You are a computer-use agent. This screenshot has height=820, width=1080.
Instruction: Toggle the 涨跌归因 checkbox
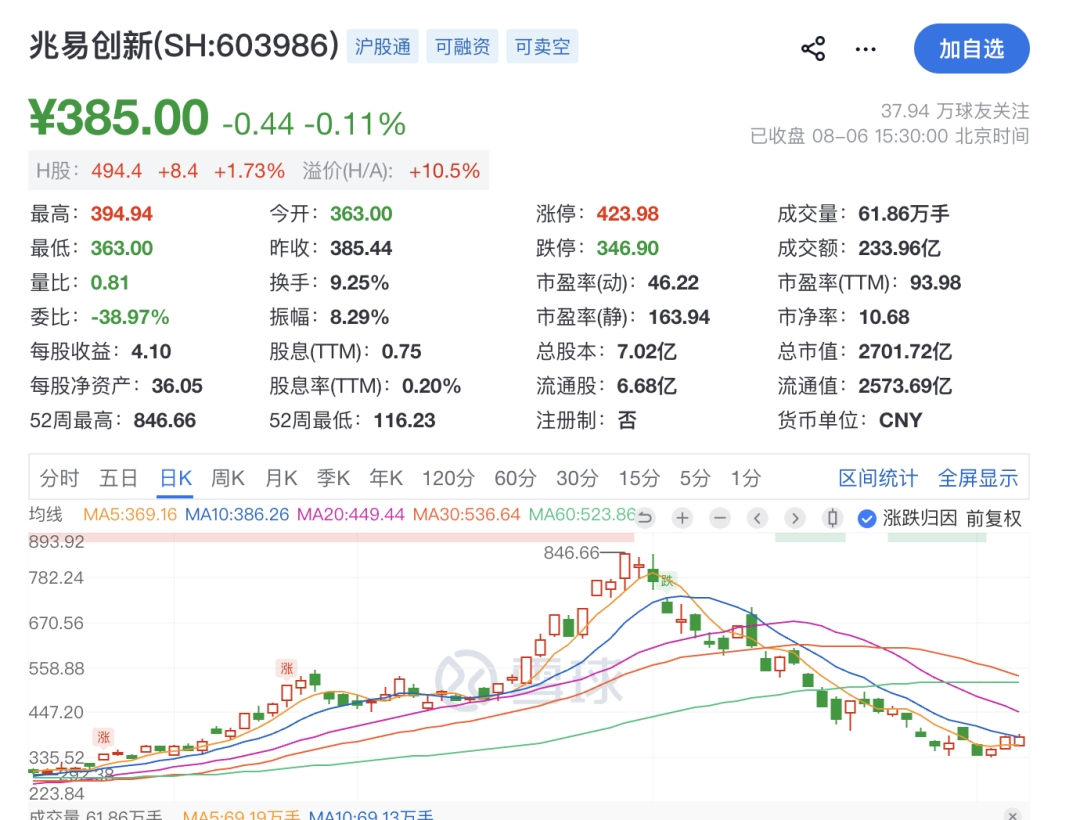[866, 518]
